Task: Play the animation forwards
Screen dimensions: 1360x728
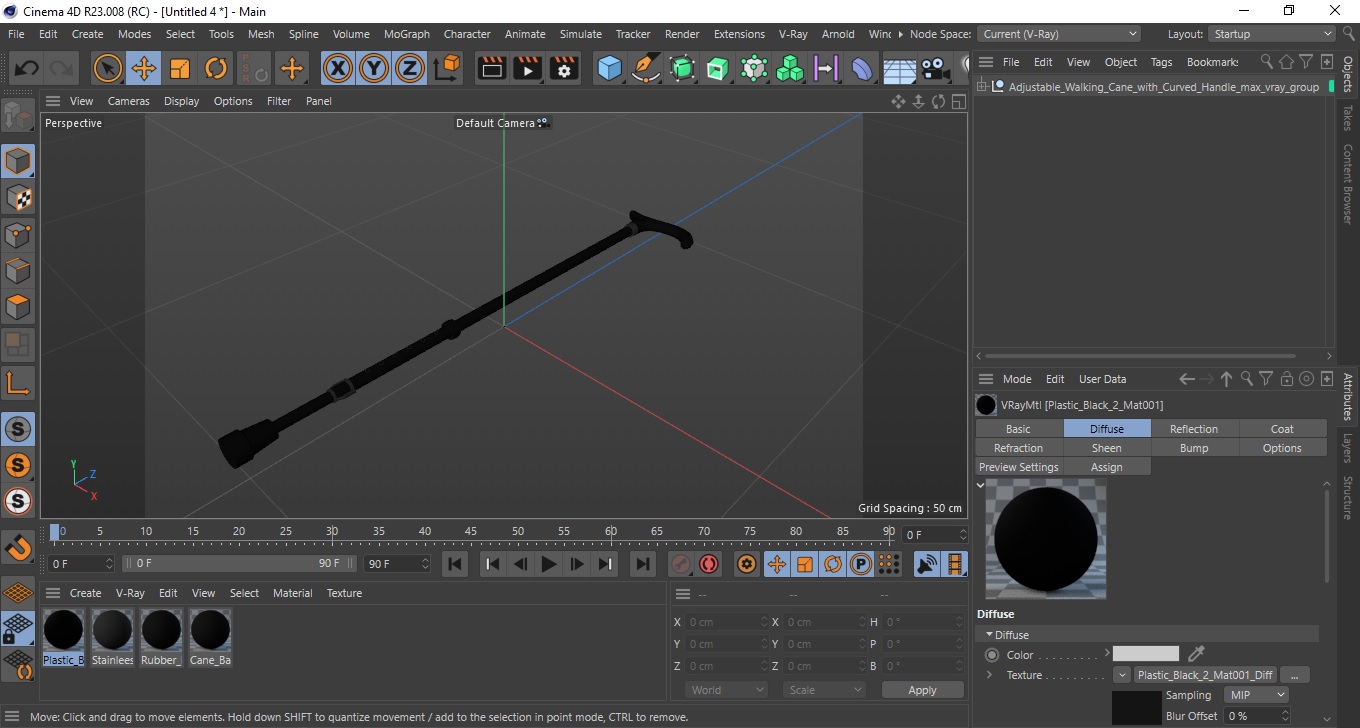Action: [x=548, y=564]
